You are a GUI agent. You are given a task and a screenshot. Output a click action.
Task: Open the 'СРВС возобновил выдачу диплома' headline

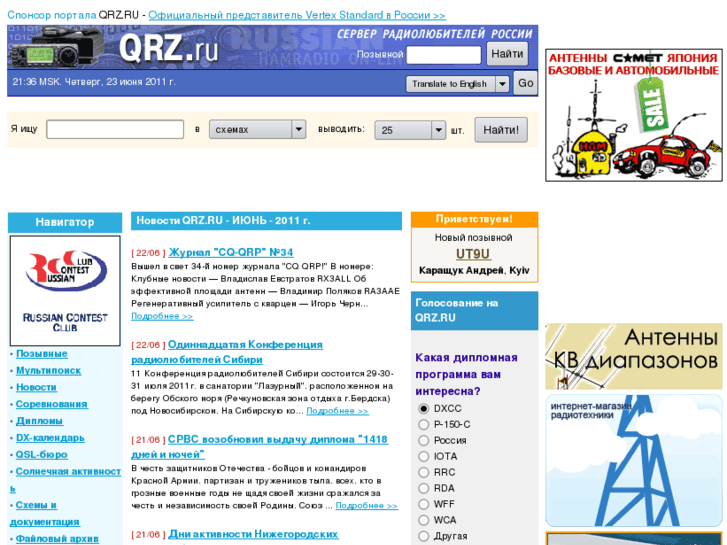point(260,447)
